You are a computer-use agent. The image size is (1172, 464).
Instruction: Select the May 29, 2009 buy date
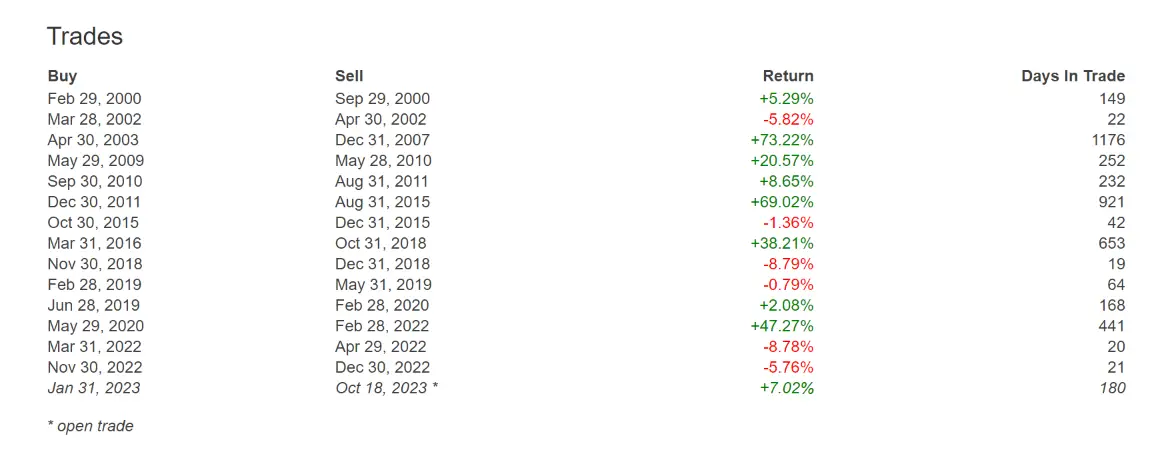(x=96, y=161)
